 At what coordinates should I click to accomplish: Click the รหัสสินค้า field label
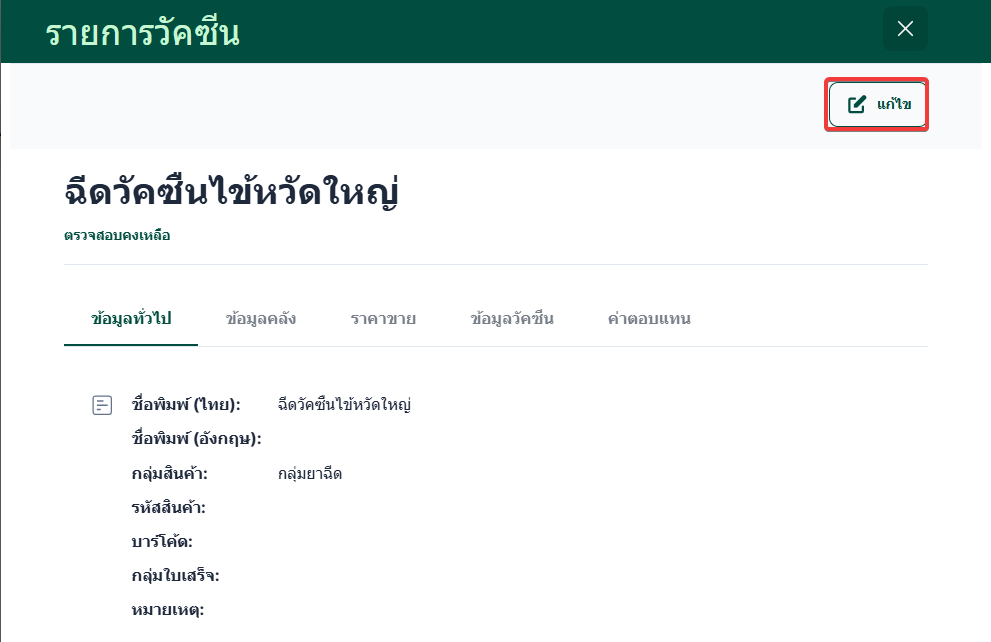[x=169, y=507]
